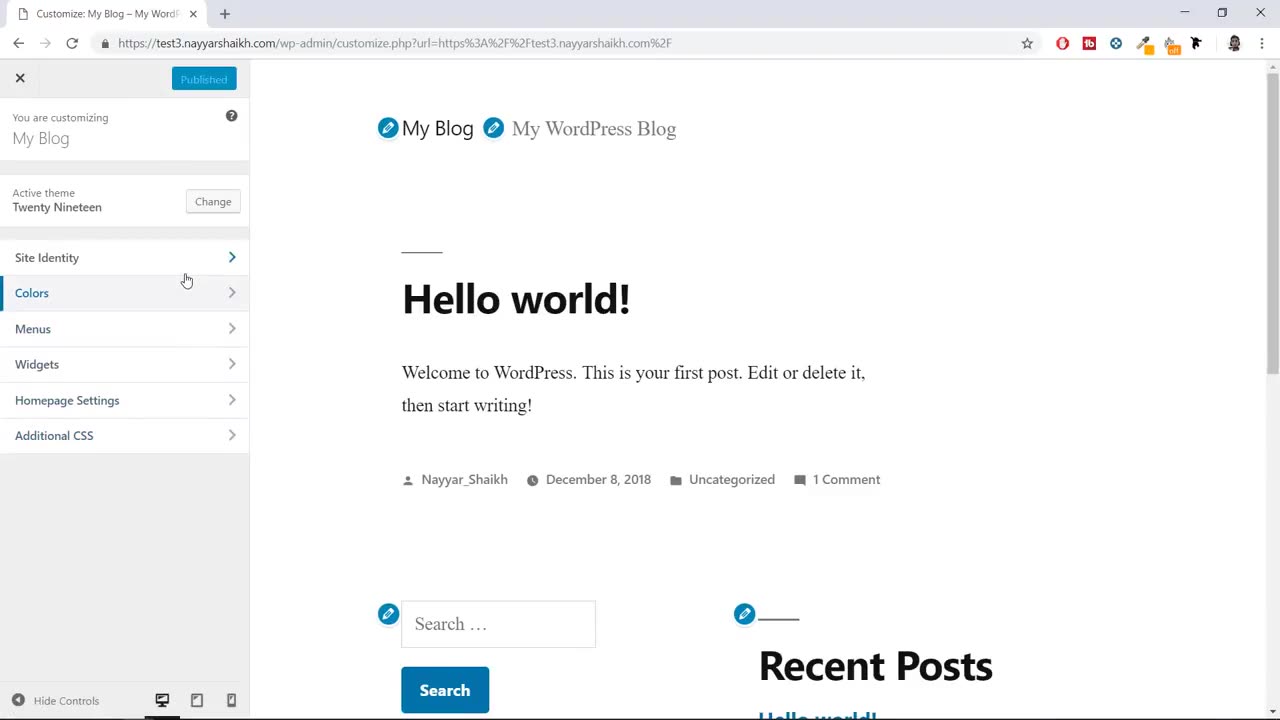
Task: Close the WordPress Customizer panel
Action: click(20, 78)
